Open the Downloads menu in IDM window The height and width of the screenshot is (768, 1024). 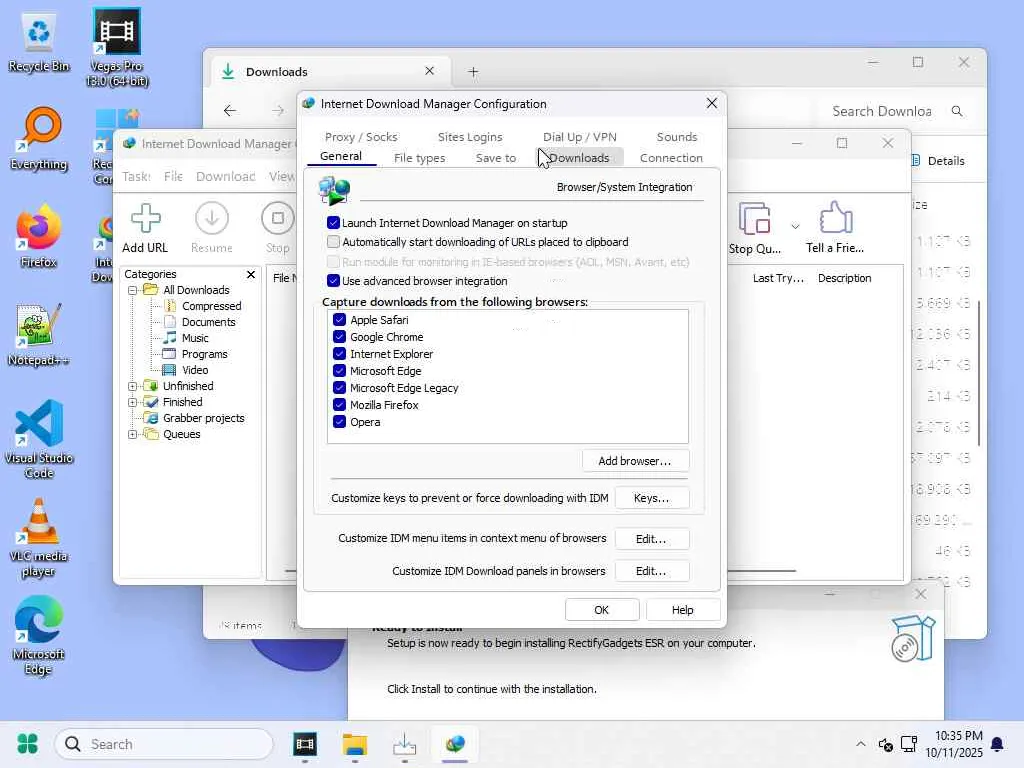pyautogui.click(x=225, y=176)
